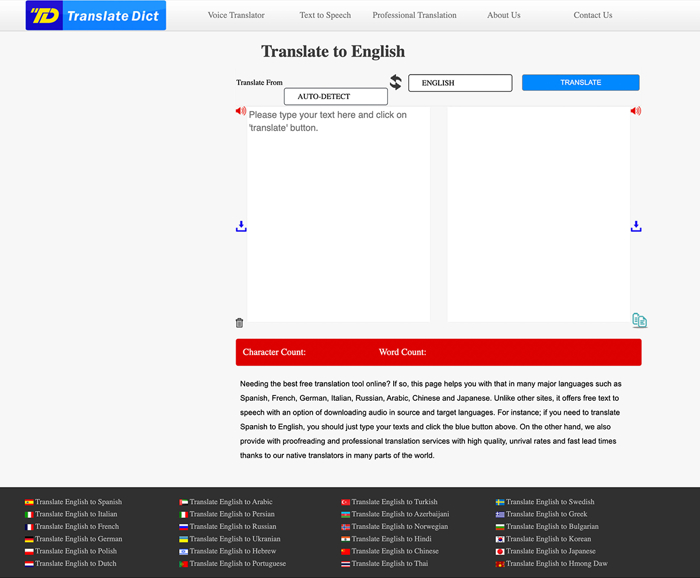Screen dimensions: 700x578
Task: Download source audio using left download icon
Action: point(241,227)
